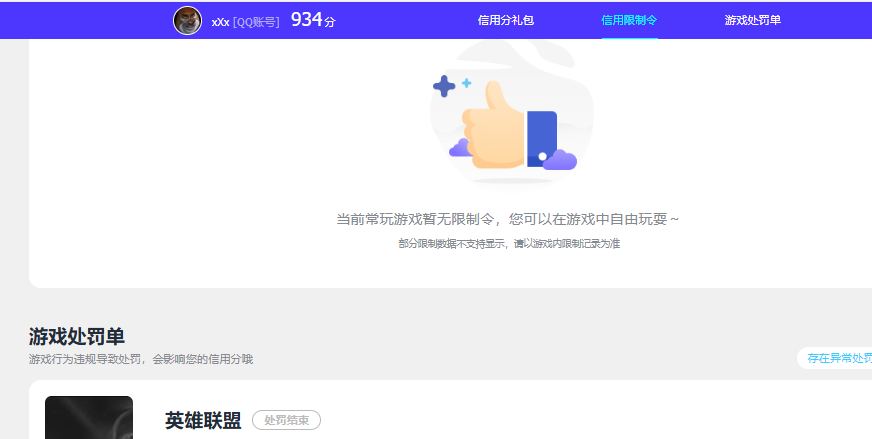Click the 处罚结束 status badge
The height and width of the screenshot is (439, 872).
click(286, 420)
